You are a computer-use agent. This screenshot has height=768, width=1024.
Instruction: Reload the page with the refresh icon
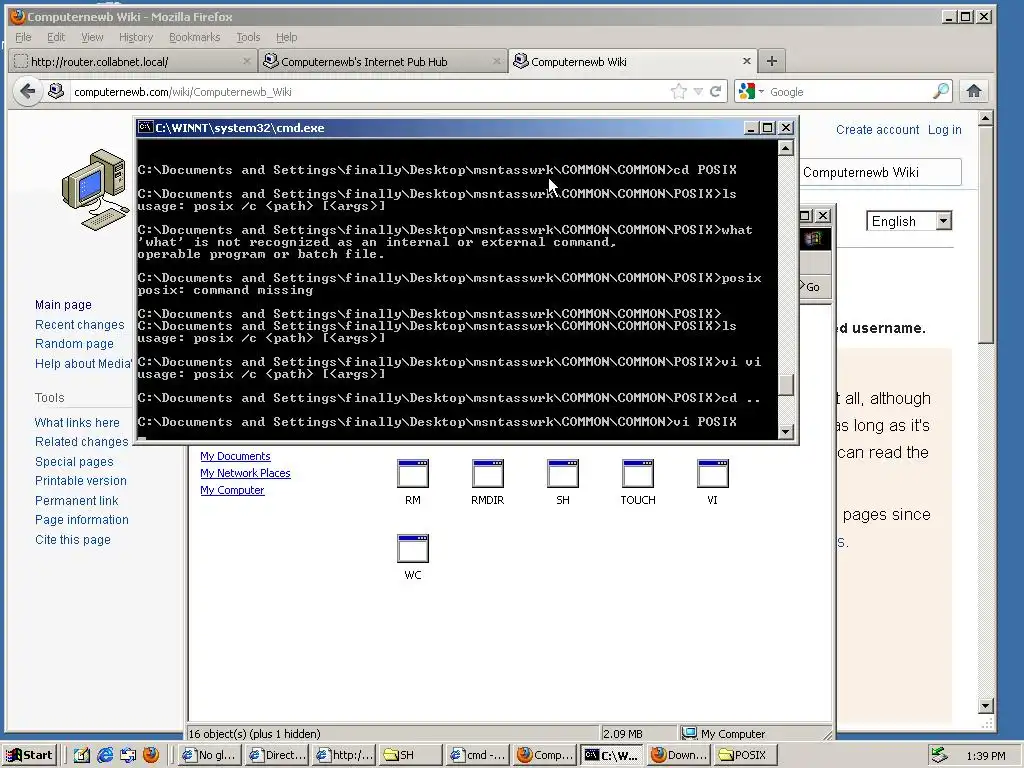coord(716,91)
